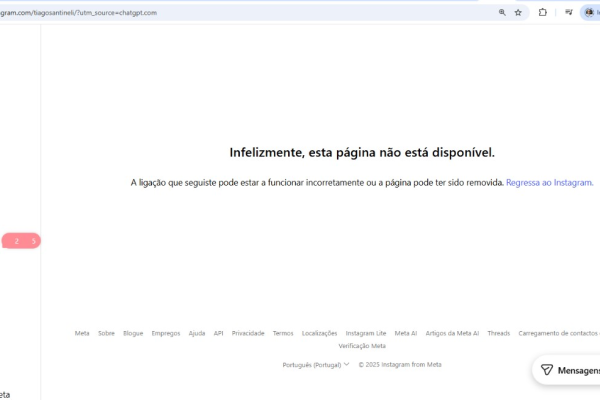Open the Sobre footer link

coord(106,333)
